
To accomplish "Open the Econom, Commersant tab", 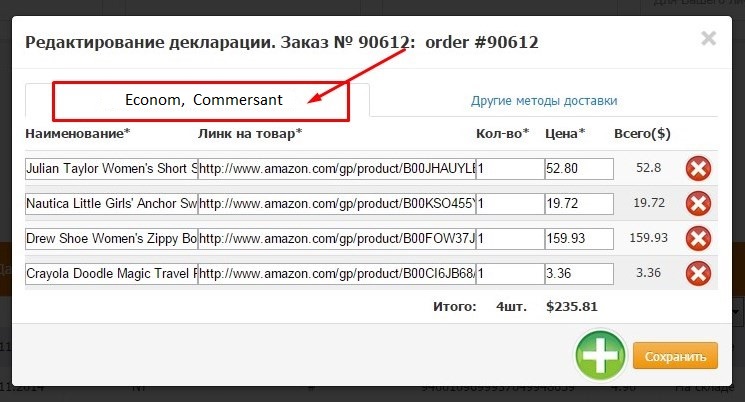I will coord(203,101).
